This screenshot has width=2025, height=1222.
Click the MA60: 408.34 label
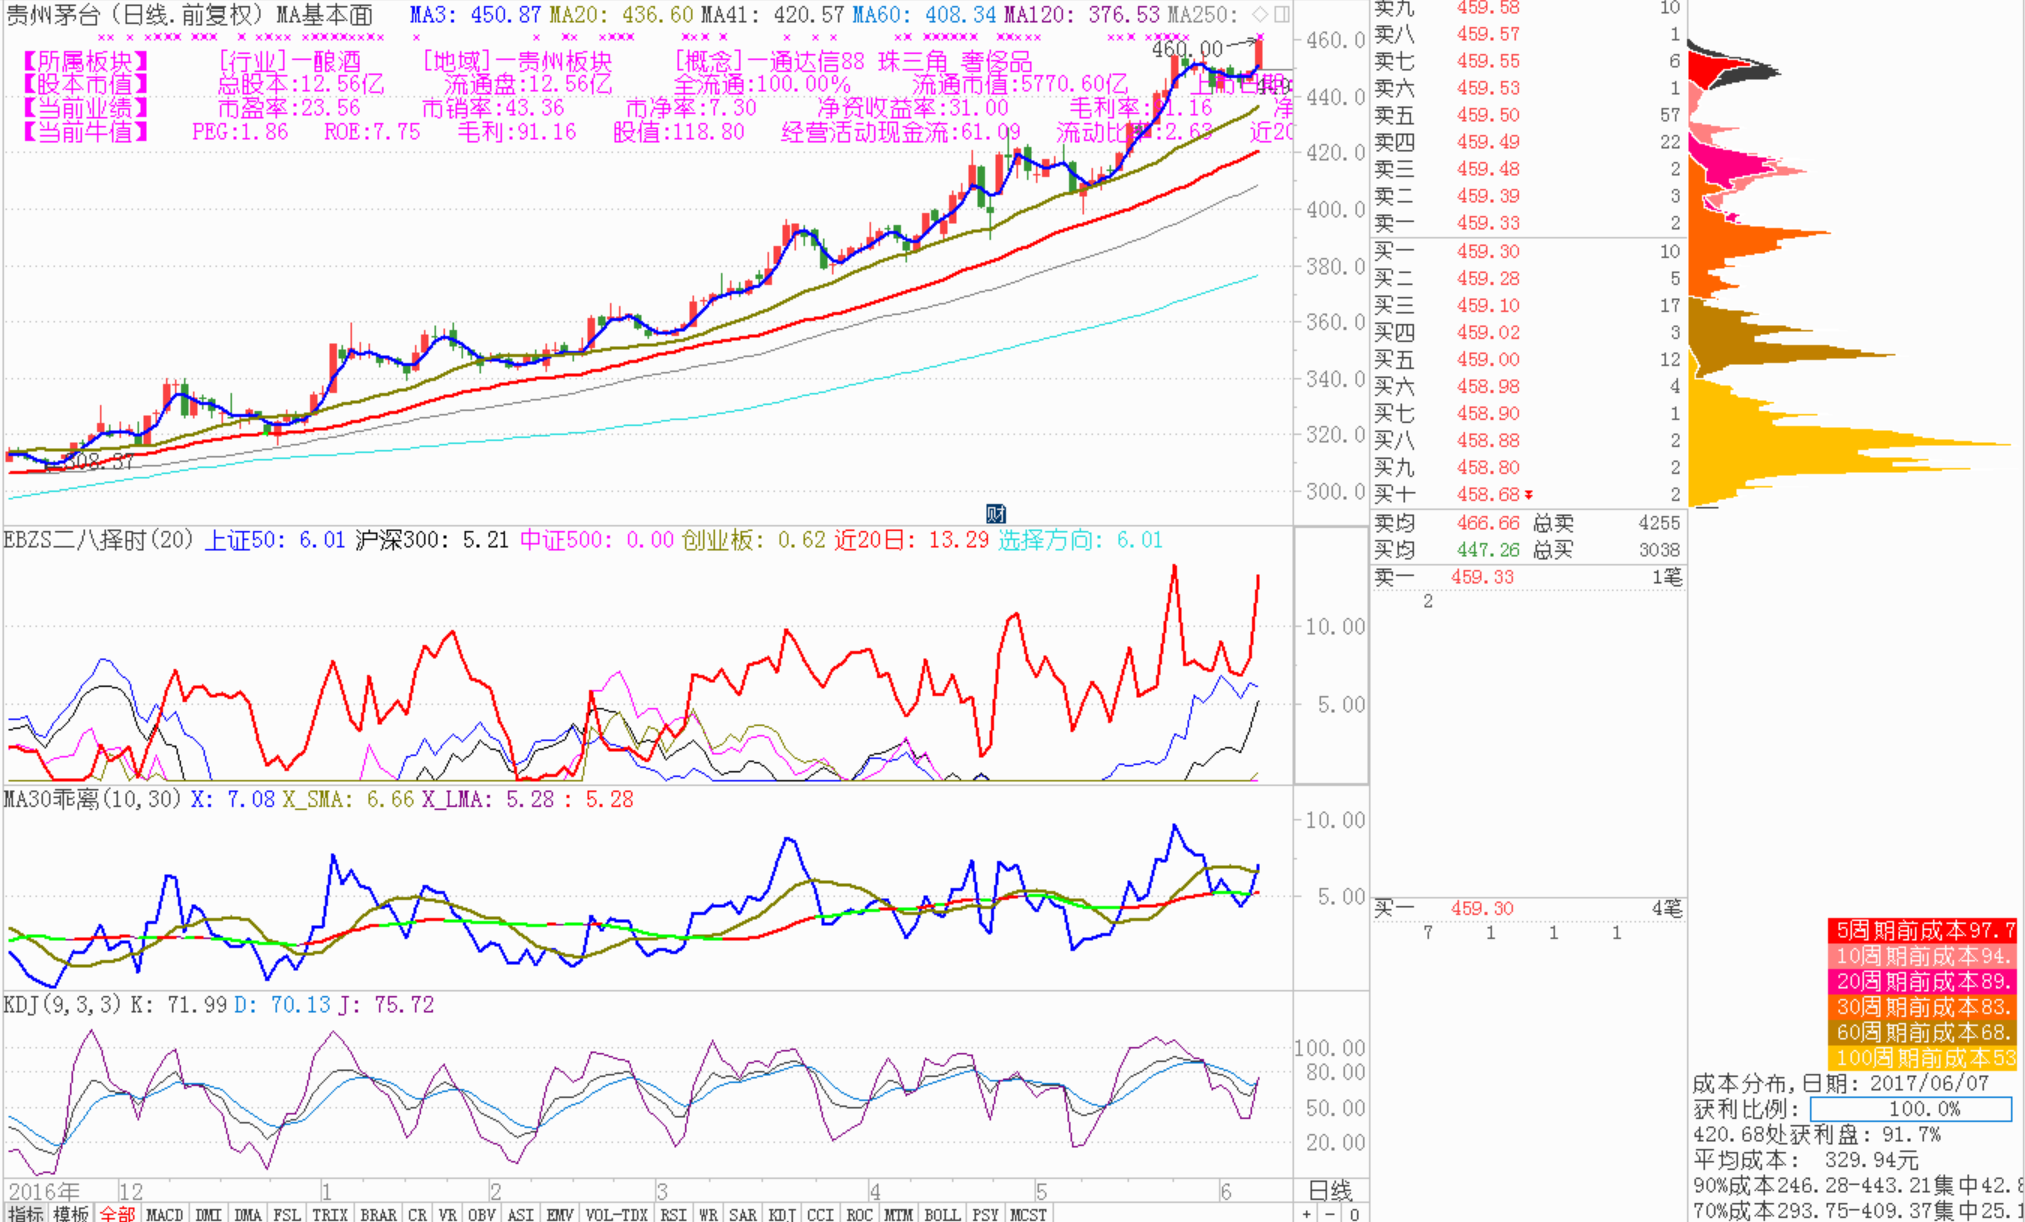pyautogui.click(x=923, y=15)
